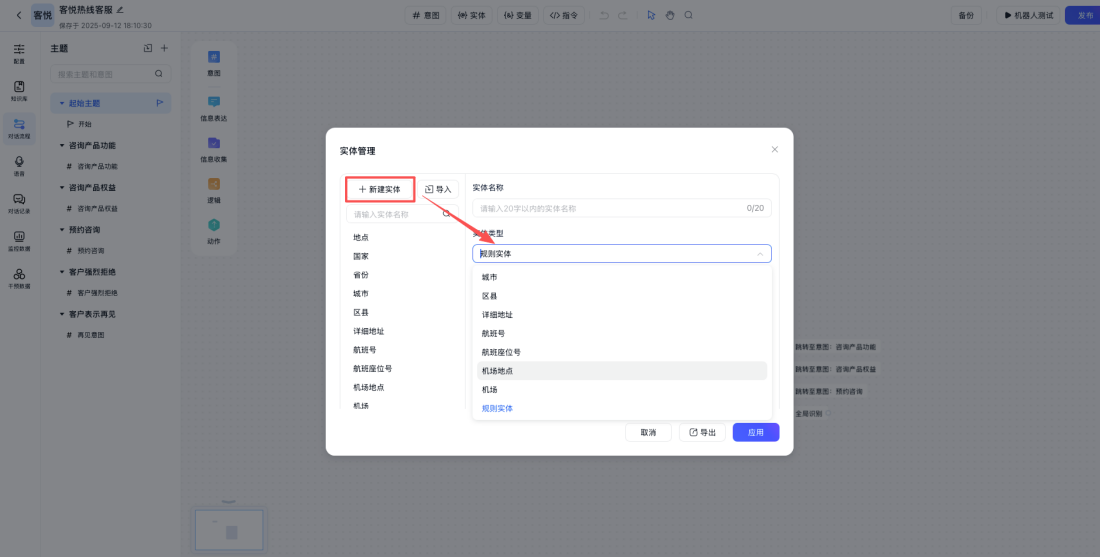Focus the 实体名称 input field
Image resolution: width=1100 pixels, height=557 pixels.
click(x=622, y=208)
